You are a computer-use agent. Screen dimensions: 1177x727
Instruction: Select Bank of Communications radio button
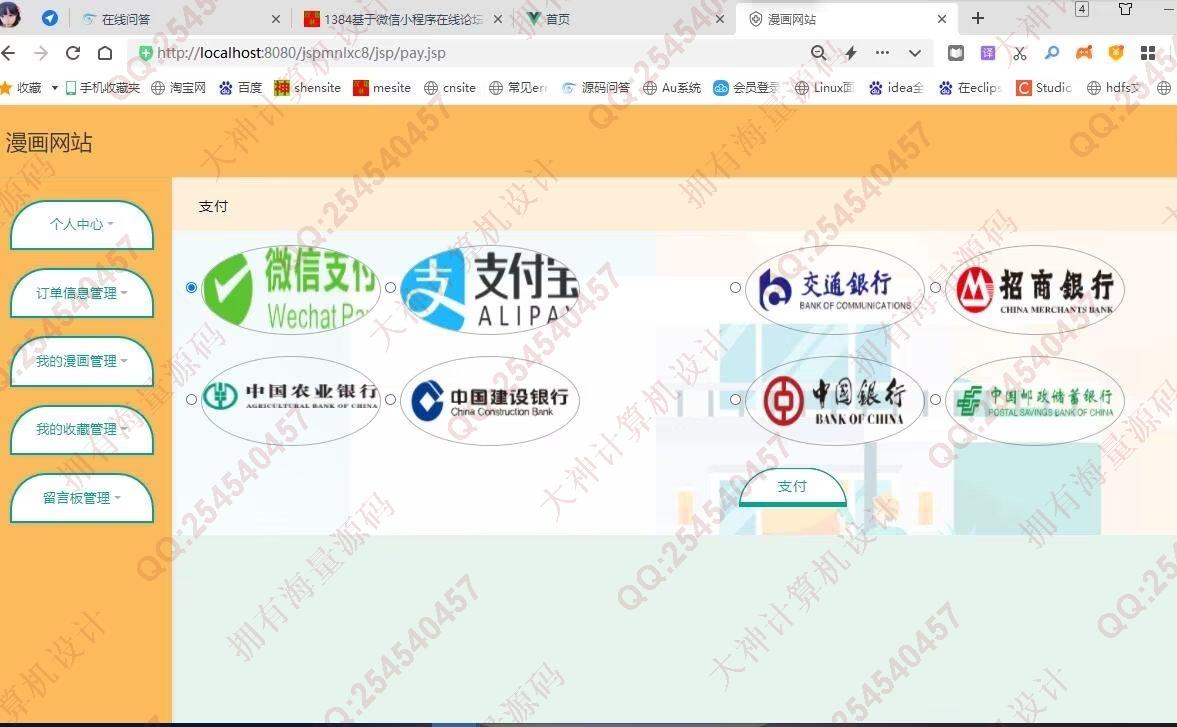point(736,287)
